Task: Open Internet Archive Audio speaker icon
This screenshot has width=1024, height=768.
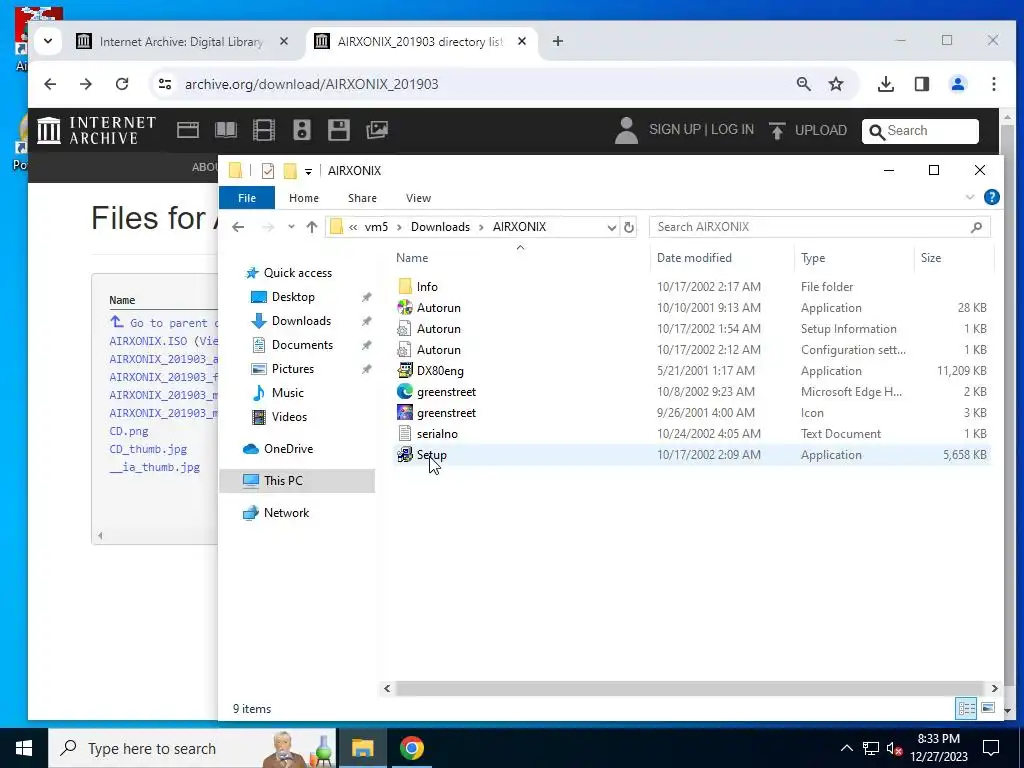Action: pyautogui.click(x=302, y=130)
